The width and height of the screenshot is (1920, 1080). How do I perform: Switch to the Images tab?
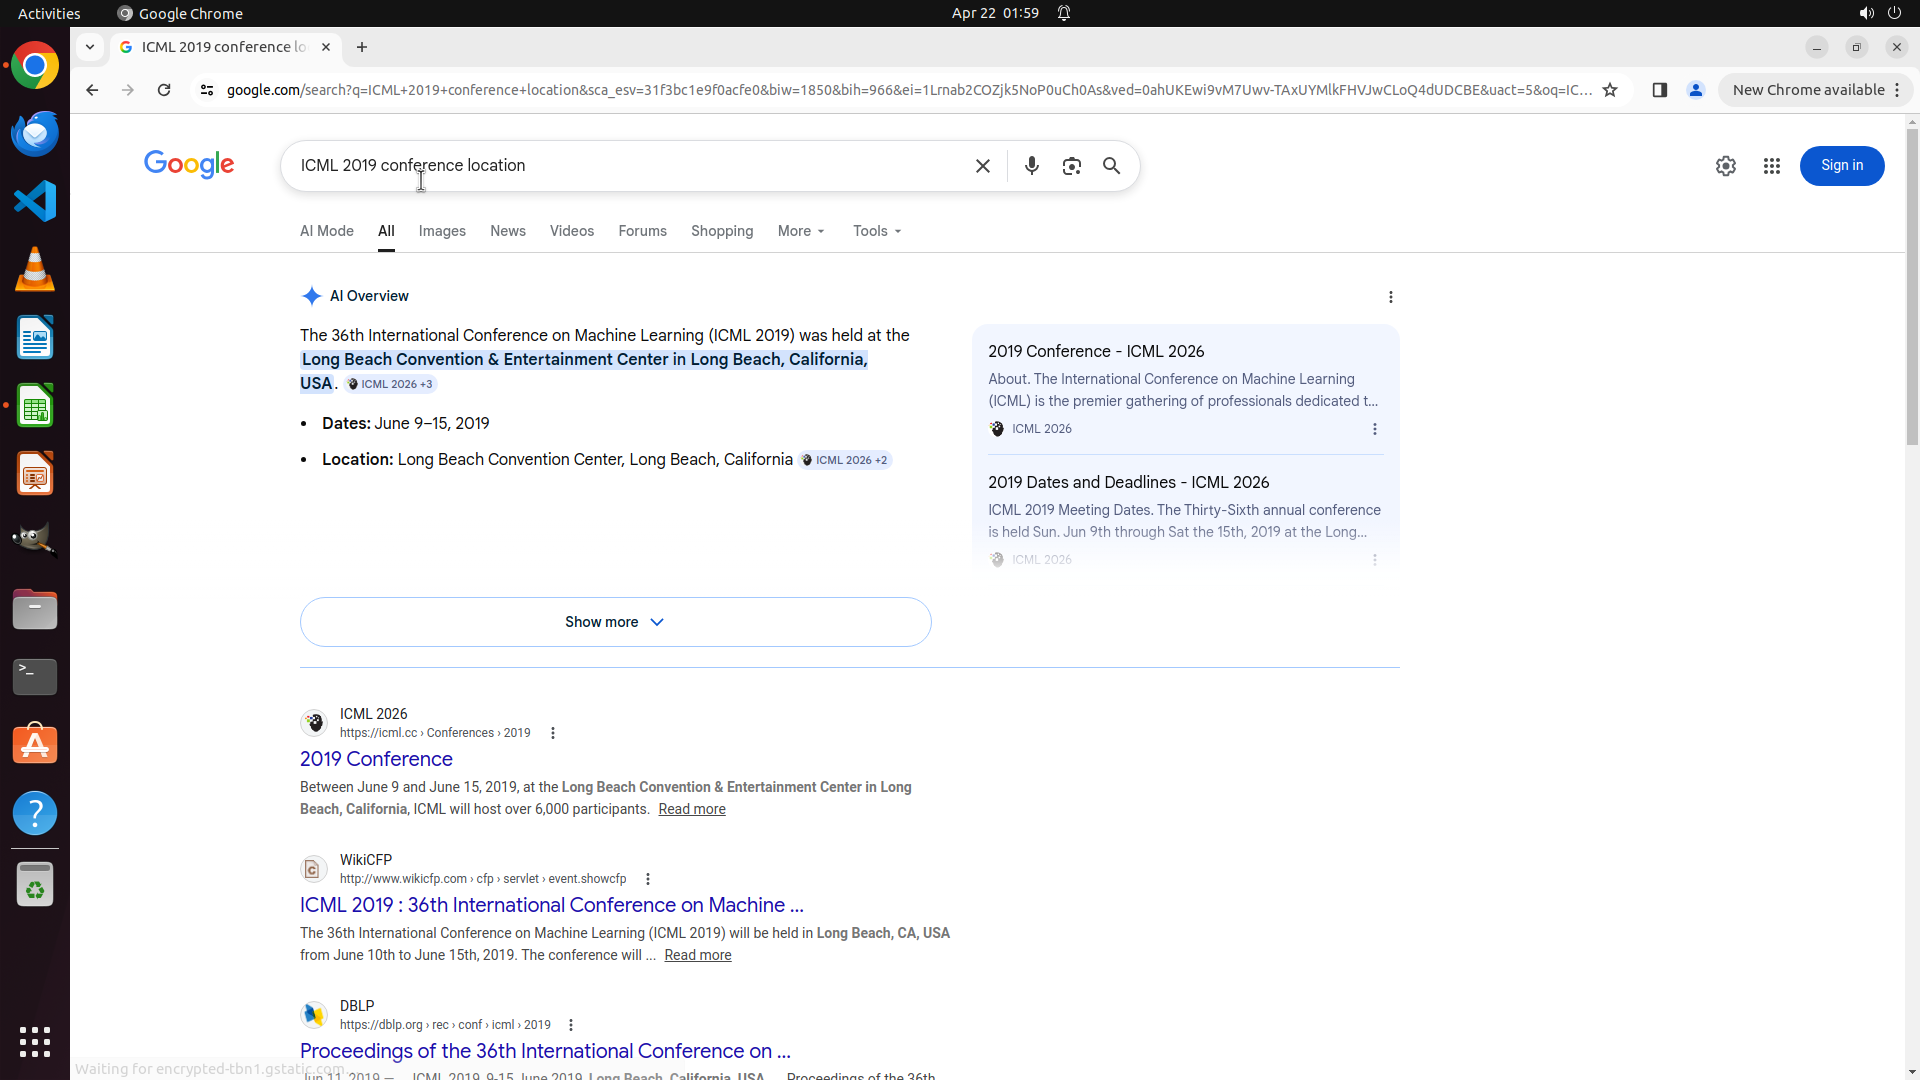(x=442, y=231)
